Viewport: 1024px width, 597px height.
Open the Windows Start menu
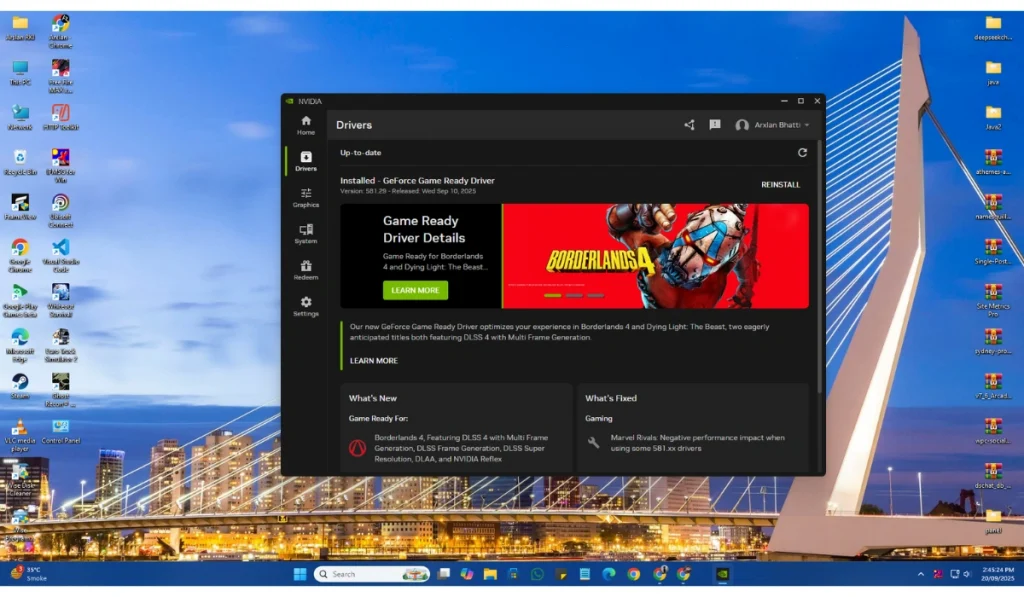[x=299, y=574]
